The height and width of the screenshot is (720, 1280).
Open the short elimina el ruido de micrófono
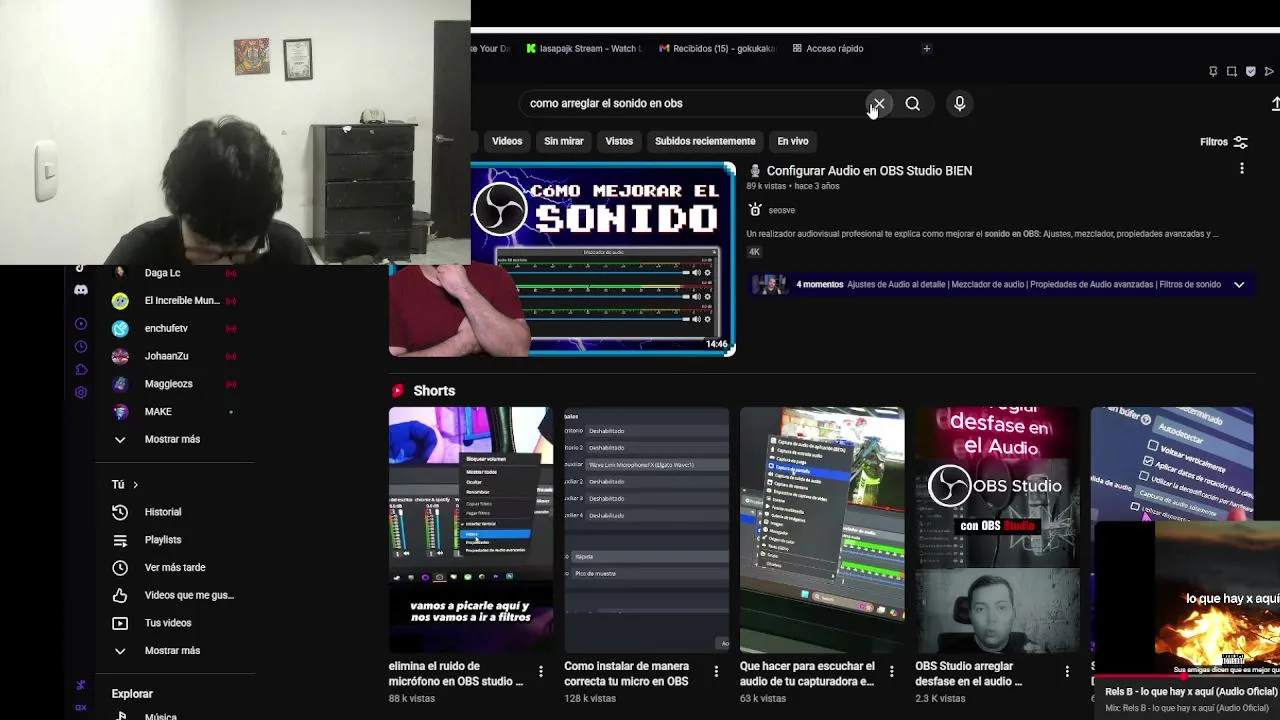[x=470, y=530]
